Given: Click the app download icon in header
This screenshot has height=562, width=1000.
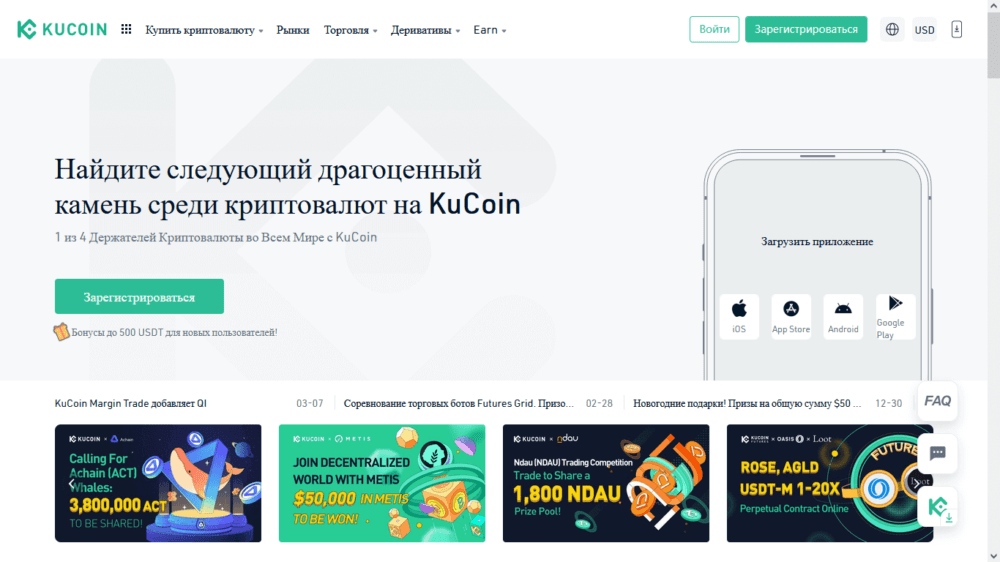Looking at the screenshot, I should [x=957, y=29].
